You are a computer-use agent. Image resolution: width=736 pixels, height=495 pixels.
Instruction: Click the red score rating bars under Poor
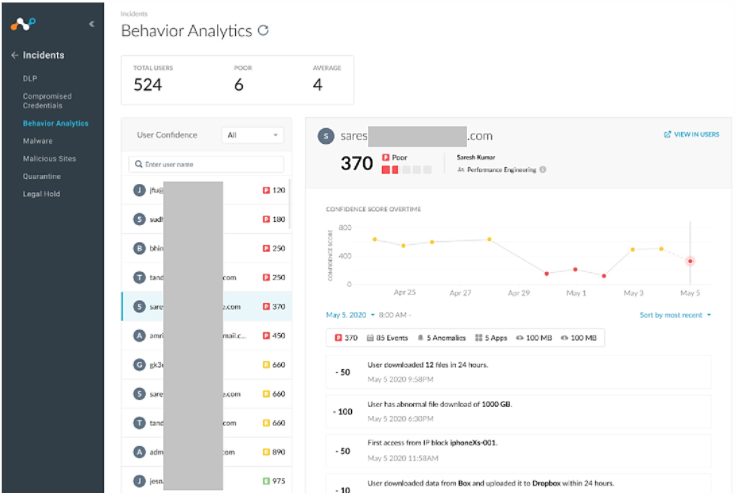click(x=406, y=170)
